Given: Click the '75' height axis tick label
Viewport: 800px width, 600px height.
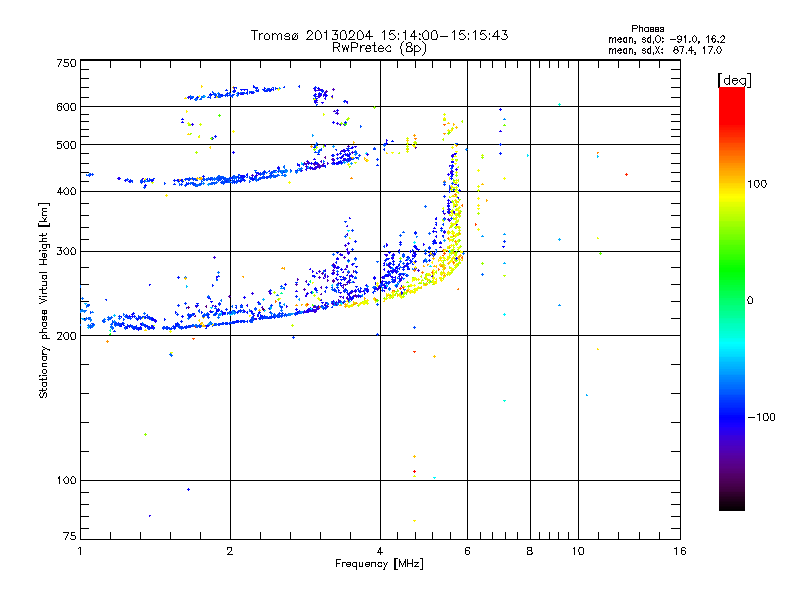Looking at the screenshot, I should [x=70, y=536].
